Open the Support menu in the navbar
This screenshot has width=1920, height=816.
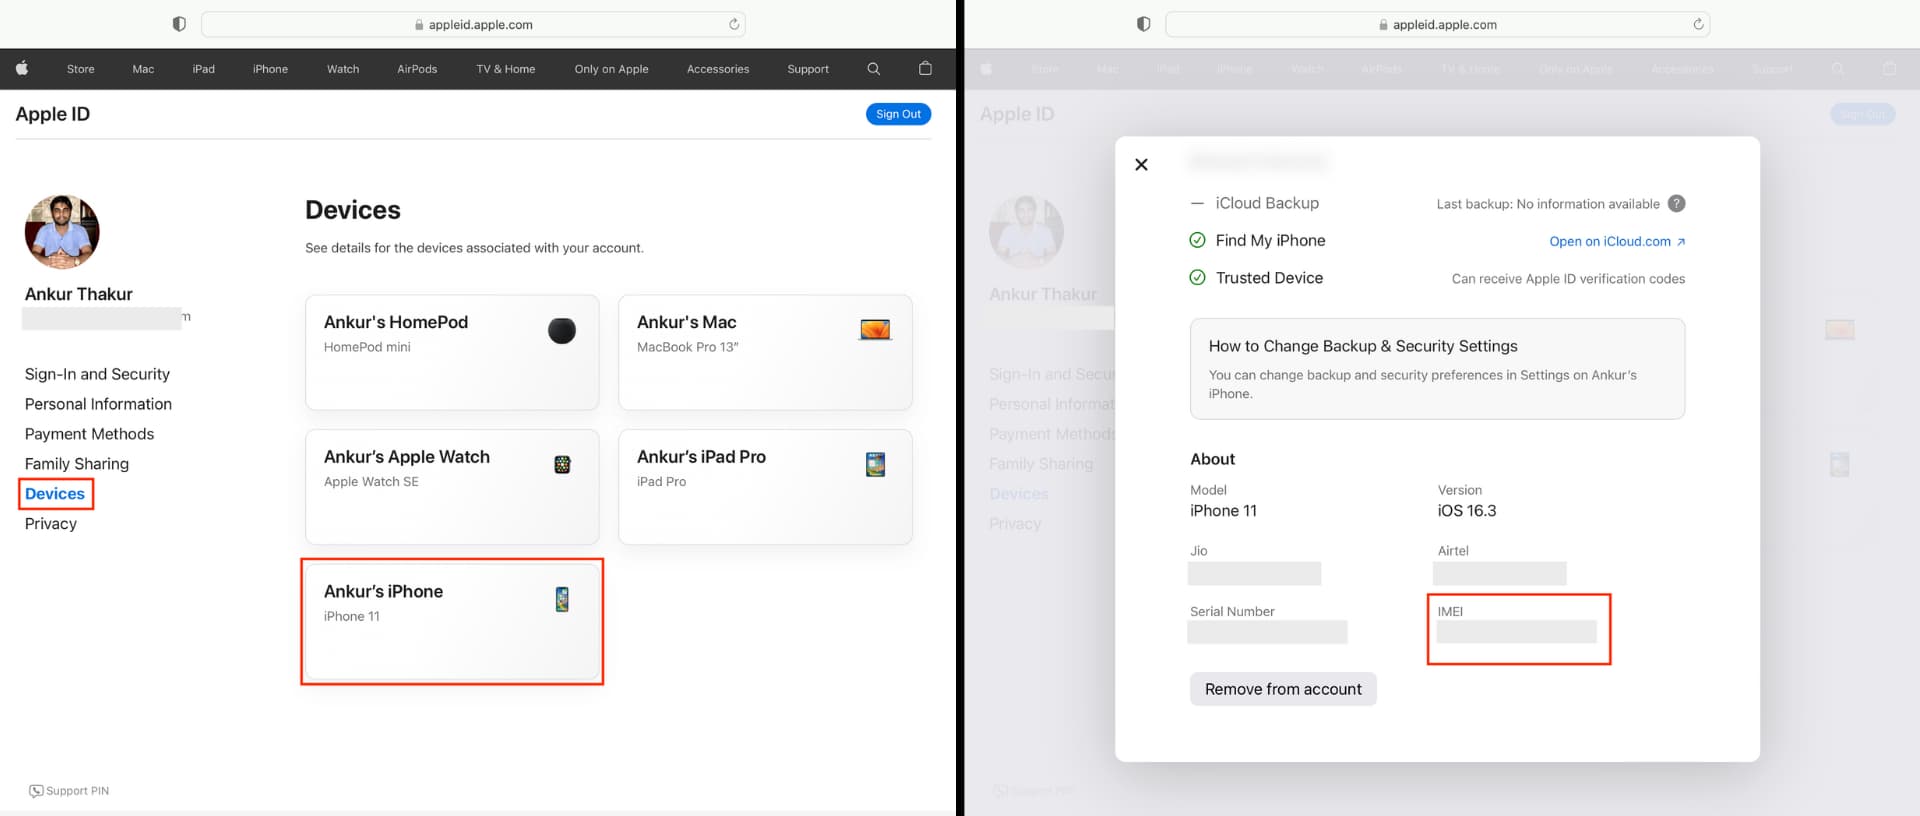(808, 69)
